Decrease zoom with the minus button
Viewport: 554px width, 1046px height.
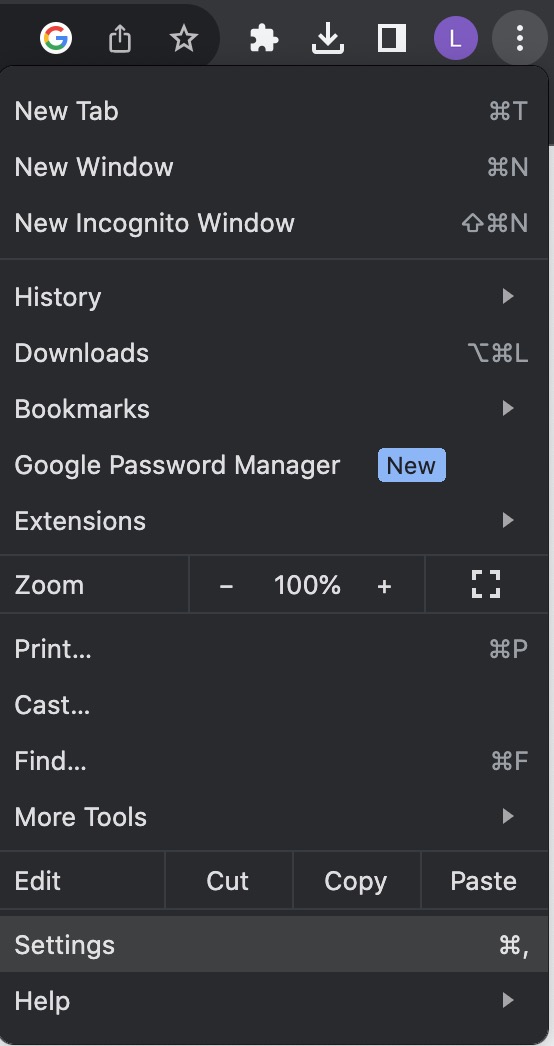[226, 585]
